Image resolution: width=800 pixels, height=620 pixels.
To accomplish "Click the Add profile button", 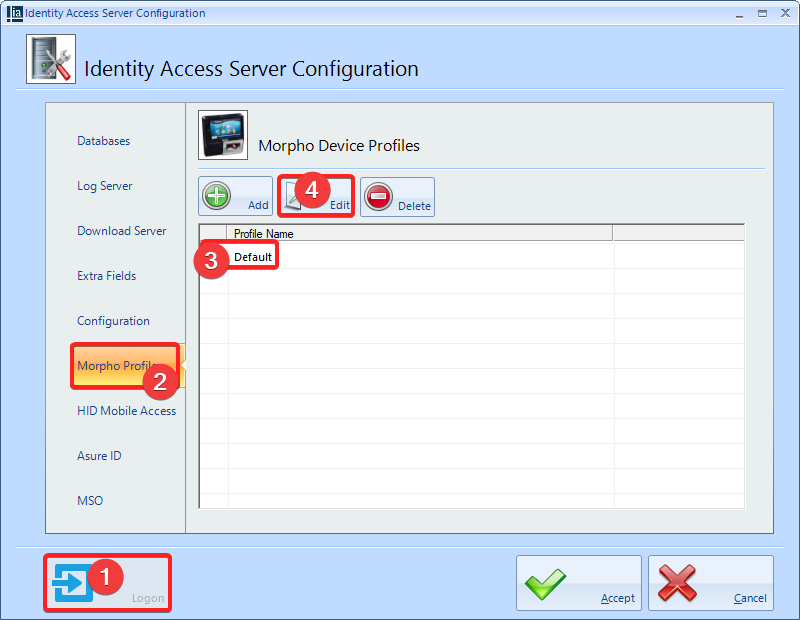I will pyautogui.click(x=236, y=196).
